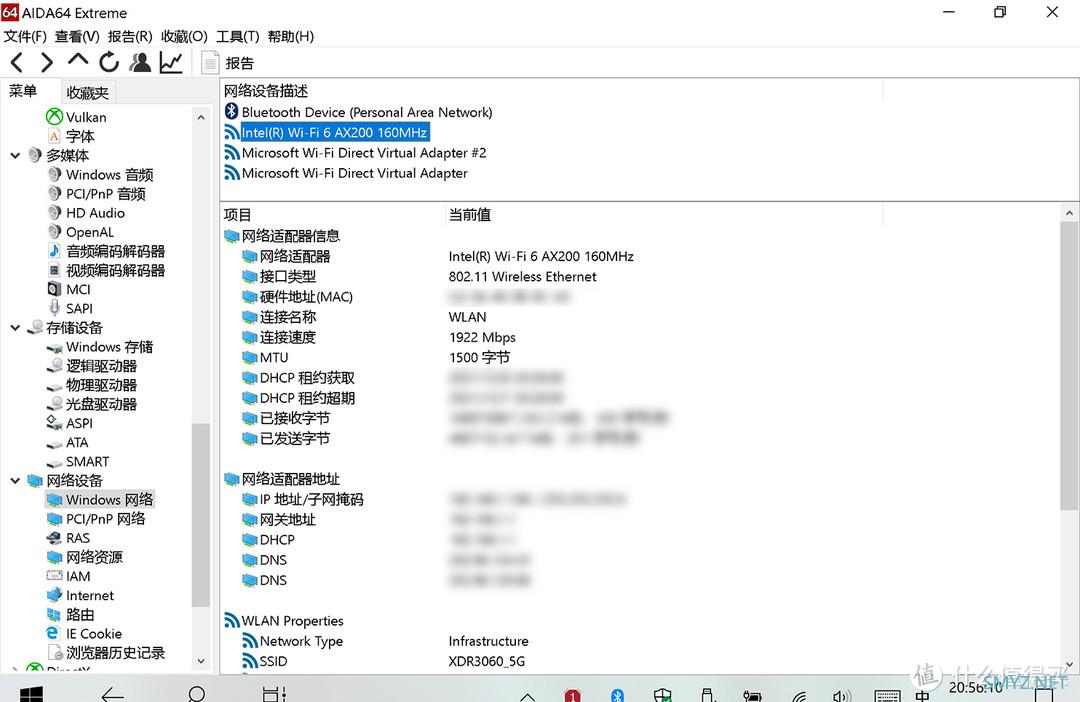This screenshot has height=702, width=1080.
Task: Collapse the 网络设备 tree node
Action: click(15, 481)
